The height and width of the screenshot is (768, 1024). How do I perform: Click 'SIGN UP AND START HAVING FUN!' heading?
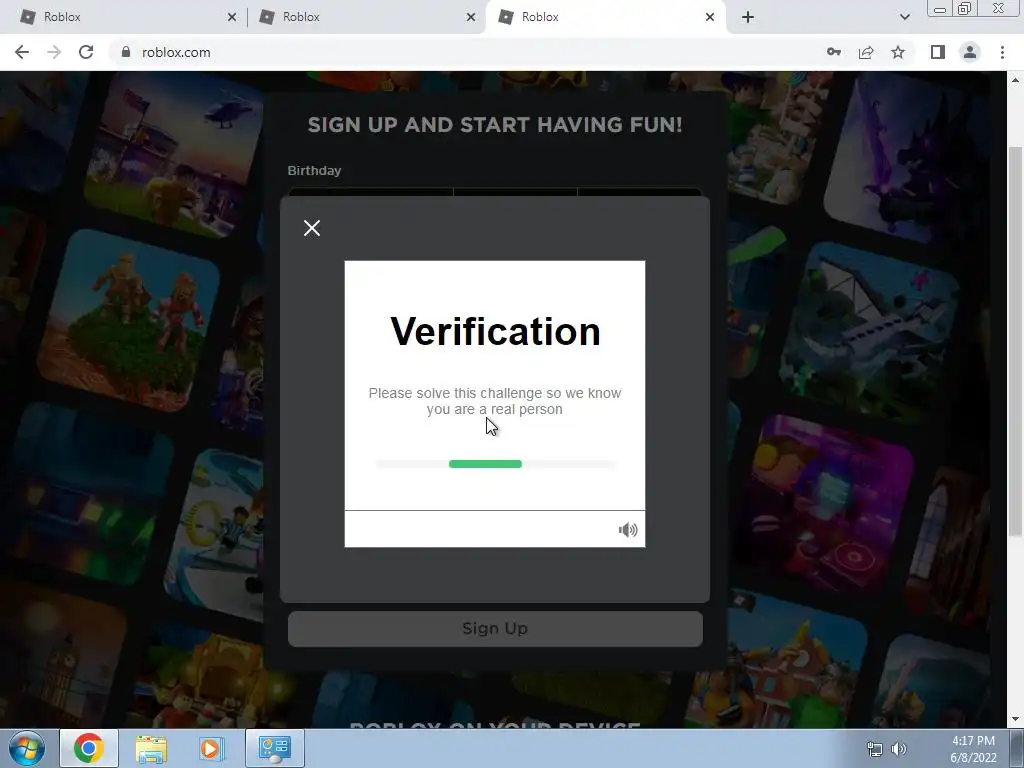click(x=495, y=125)
